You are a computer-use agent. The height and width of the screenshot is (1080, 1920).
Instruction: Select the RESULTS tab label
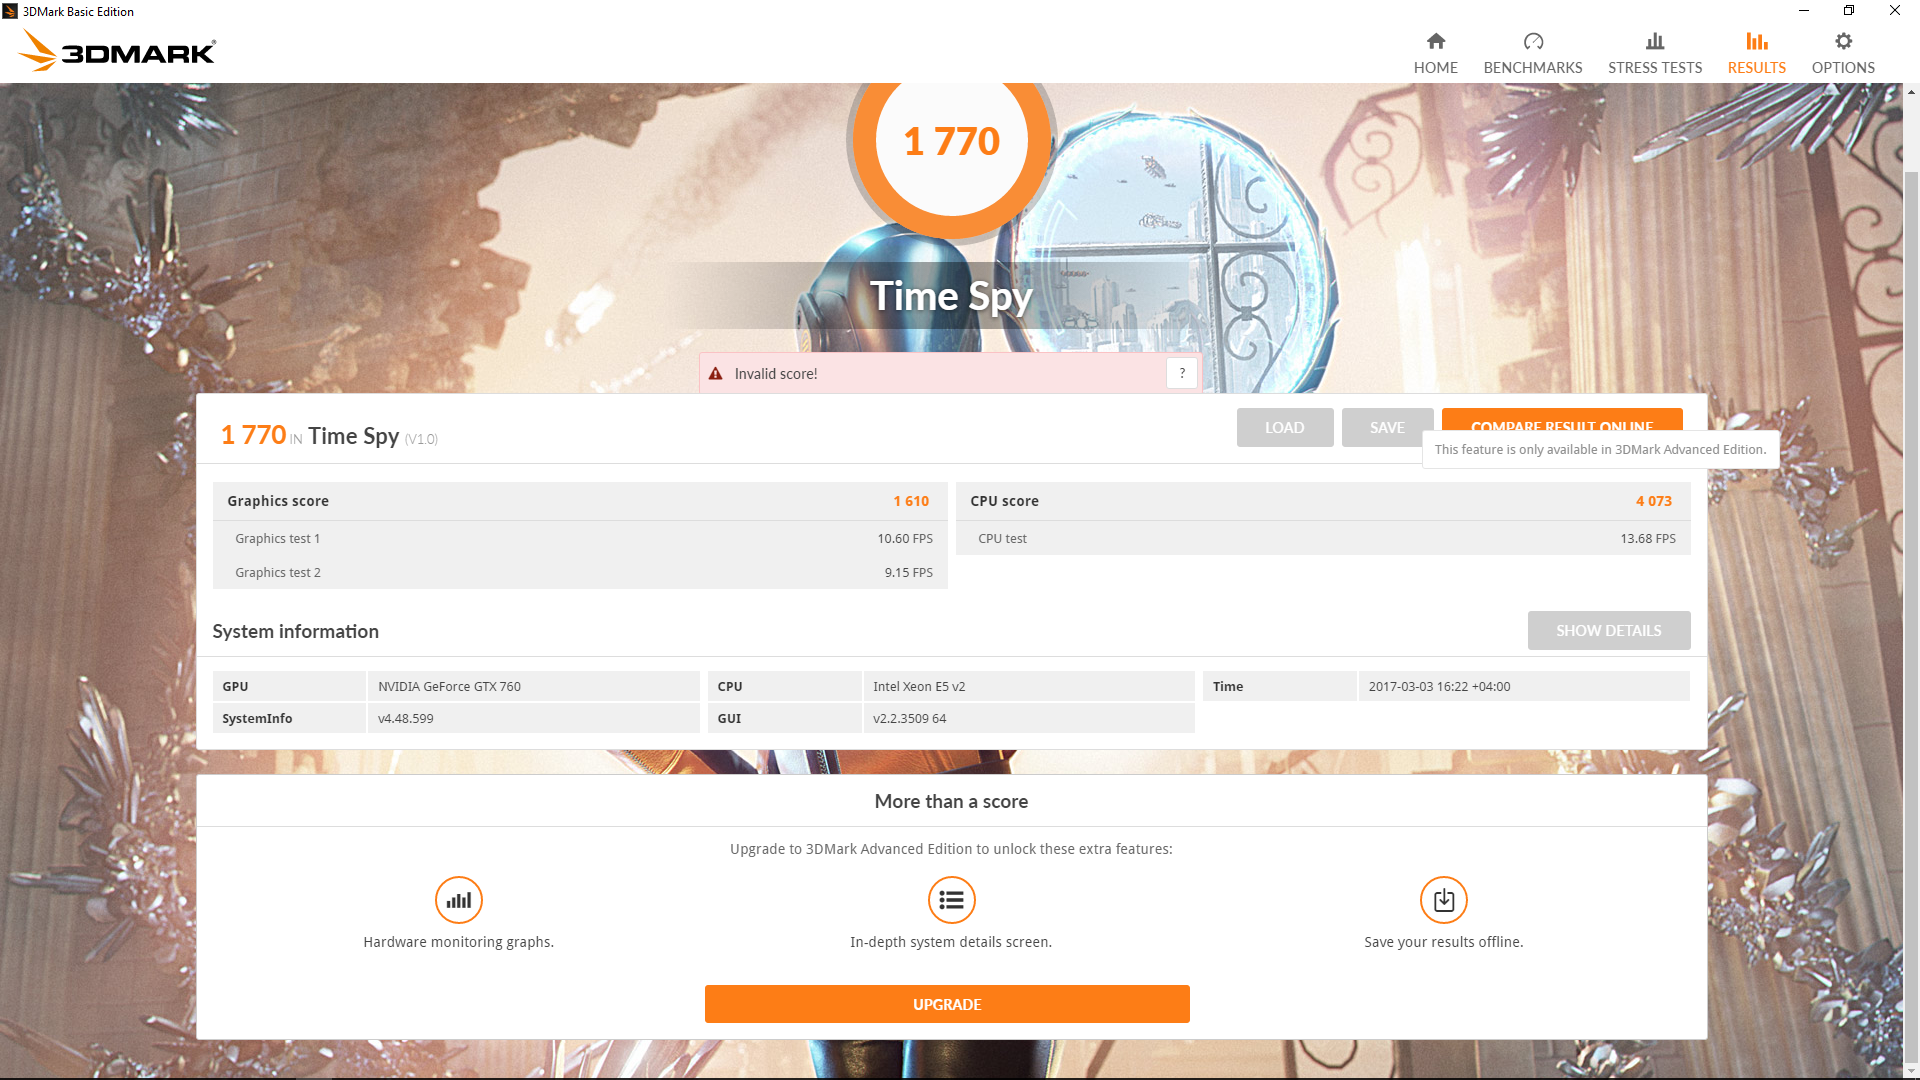(1757, 68)
